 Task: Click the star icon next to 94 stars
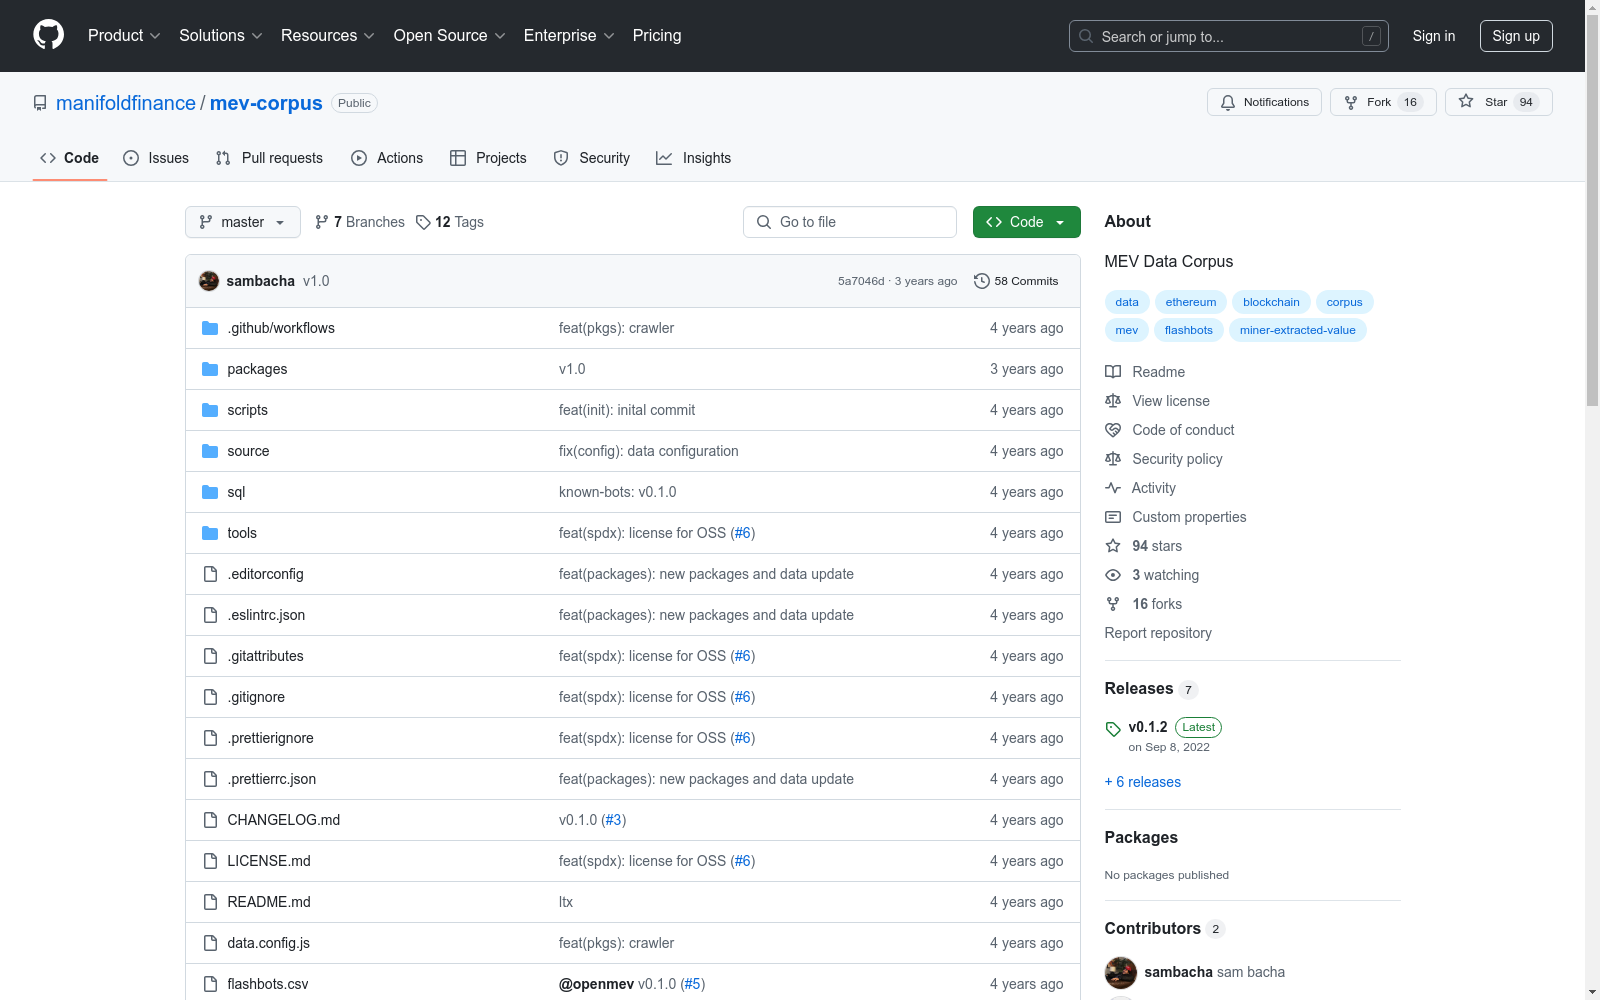click(1113, 546)
